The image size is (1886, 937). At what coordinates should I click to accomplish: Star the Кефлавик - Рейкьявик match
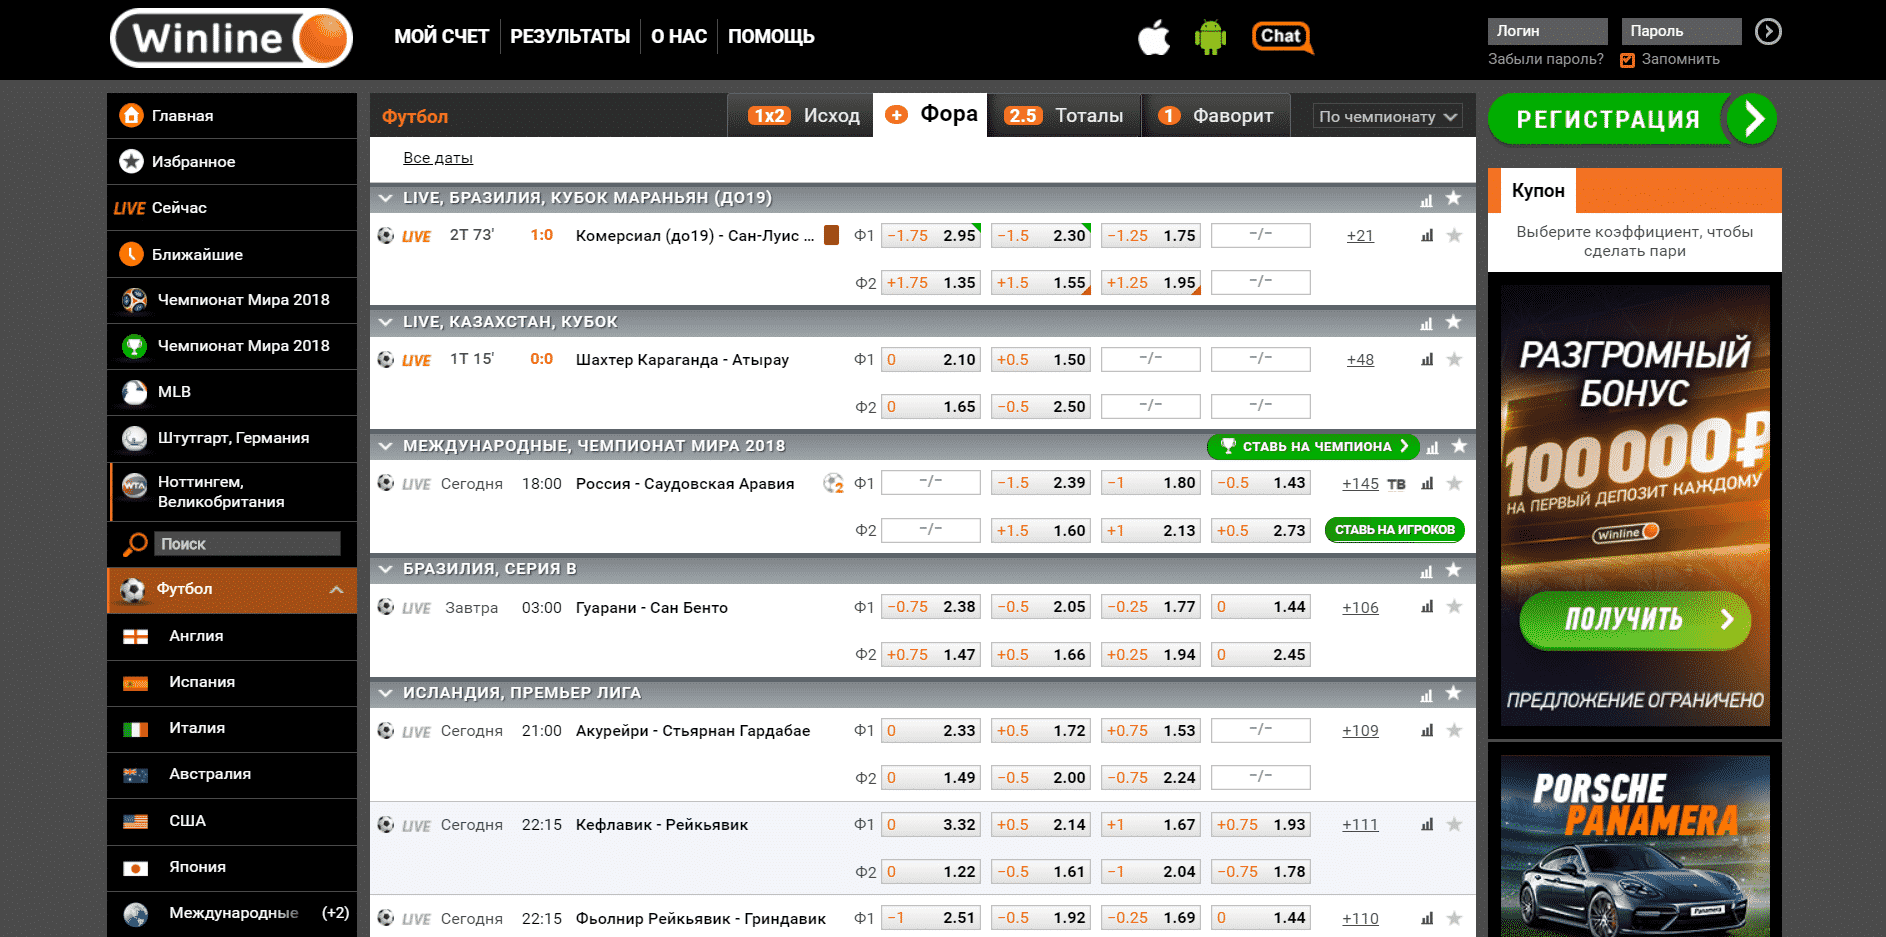(x=1455, y=825)
